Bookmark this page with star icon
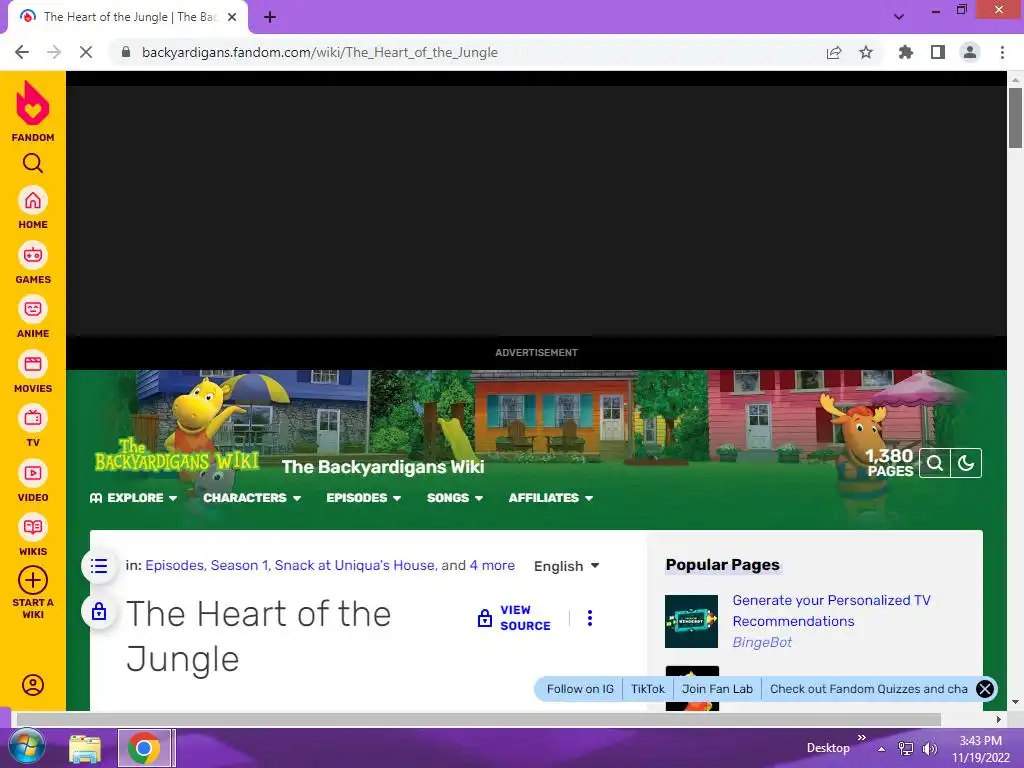The height and width of the screenshot is (768, 1024). point(866,52)
